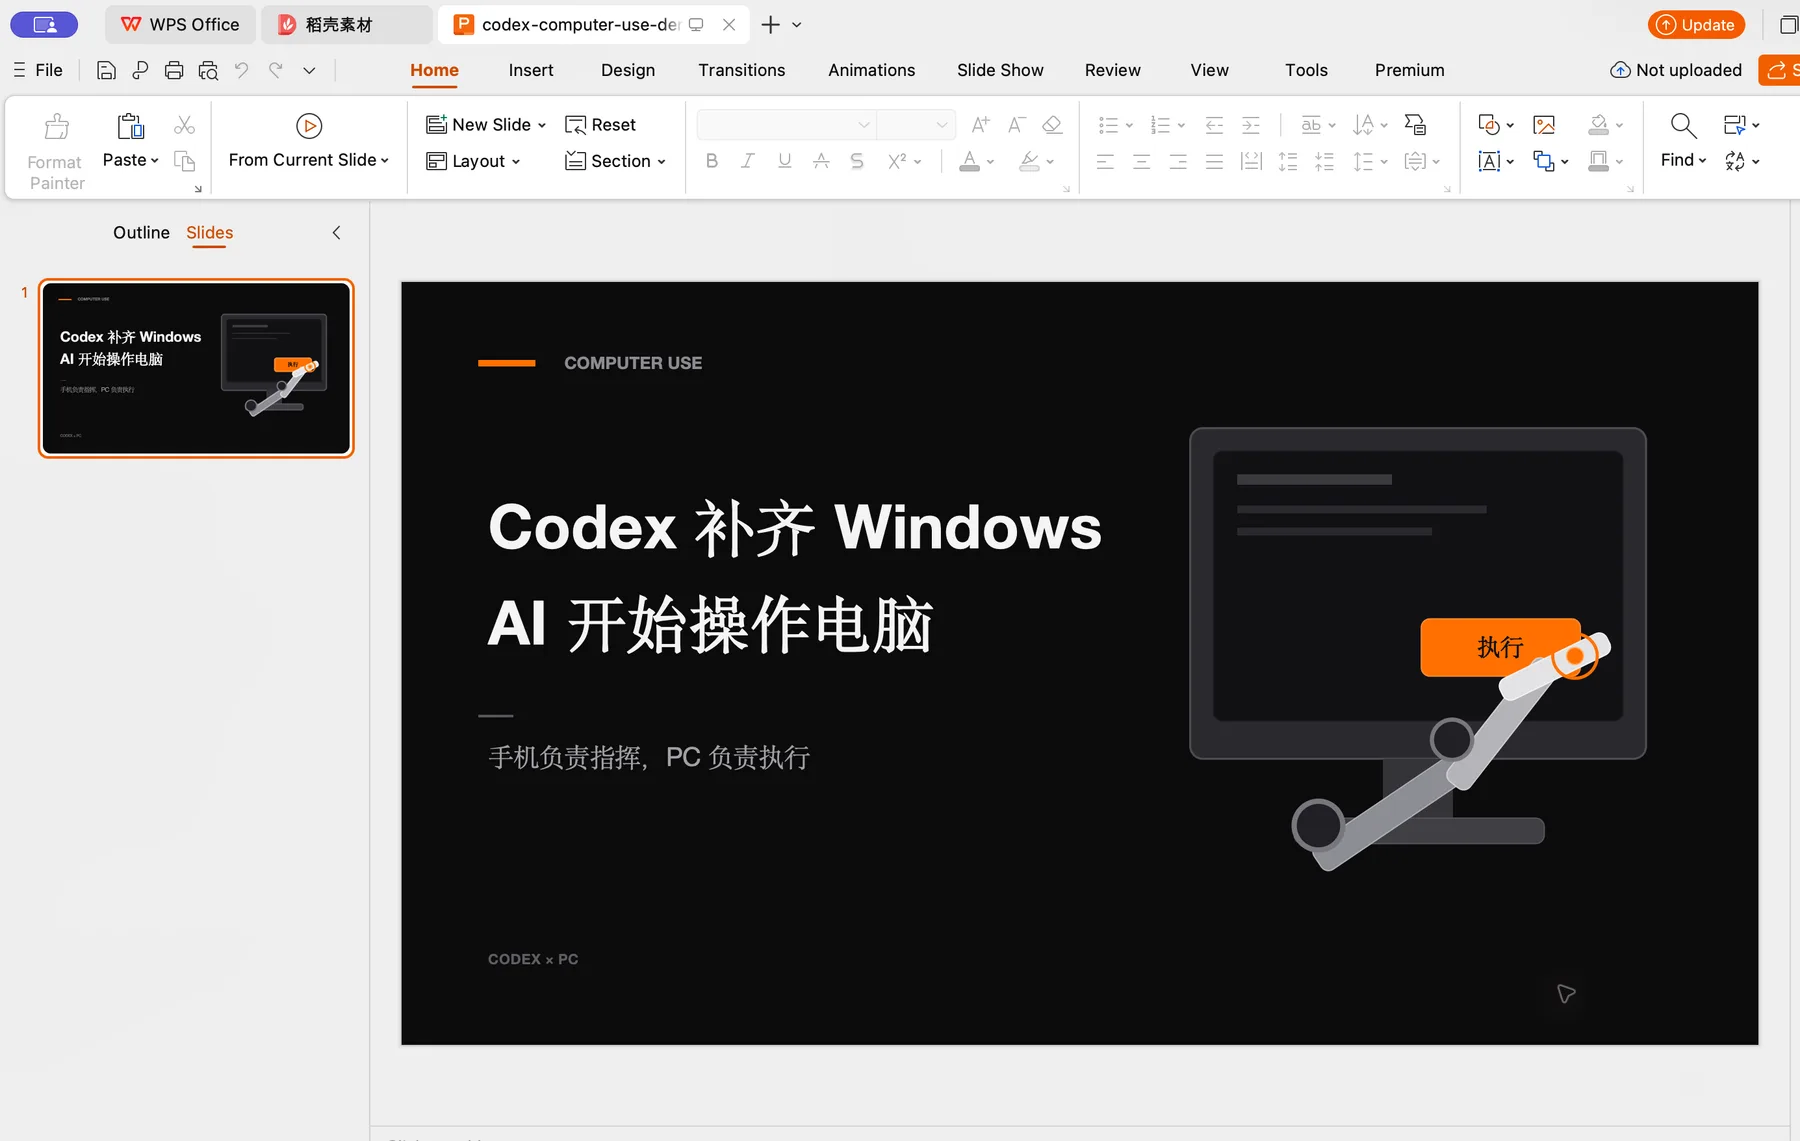Screen dimensions: 1800x1141
Task: Toggle Strikethrough formatting
Action: coord(821,161)
